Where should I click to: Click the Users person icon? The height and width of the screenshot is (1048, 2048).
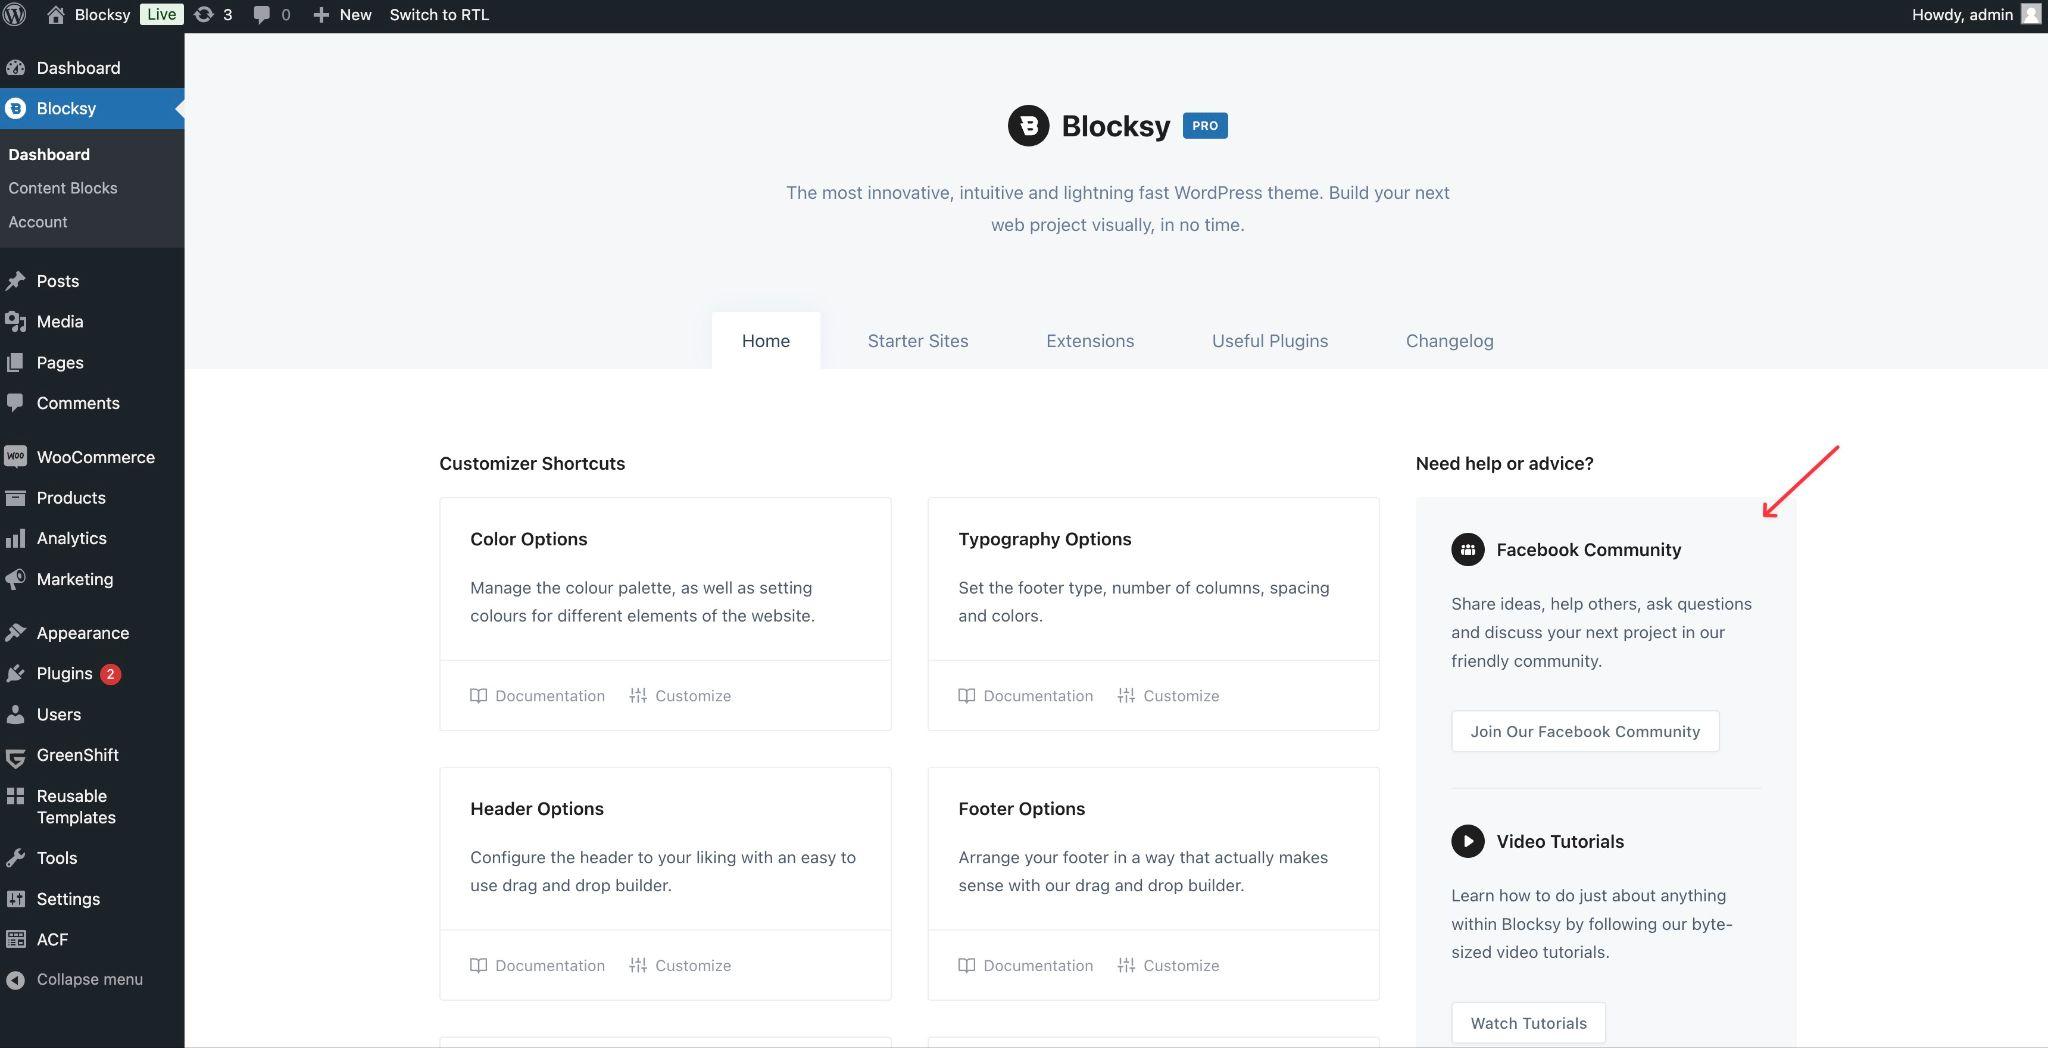[x=15, y=714]
